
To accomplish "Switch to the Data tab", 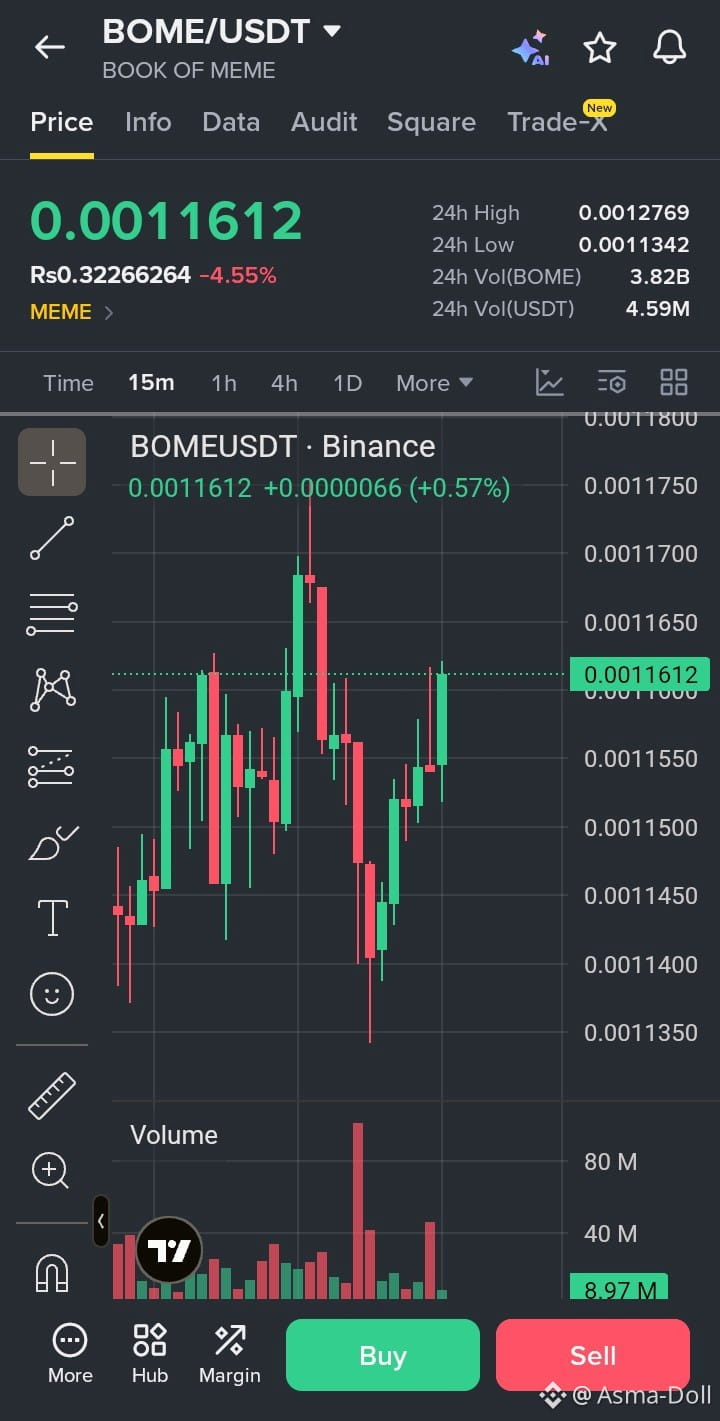I will click(x=231, y=122).
